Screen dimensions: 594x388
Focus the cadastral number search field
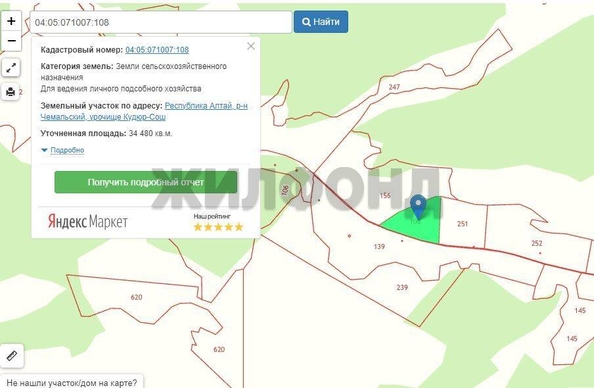[161, 22]
